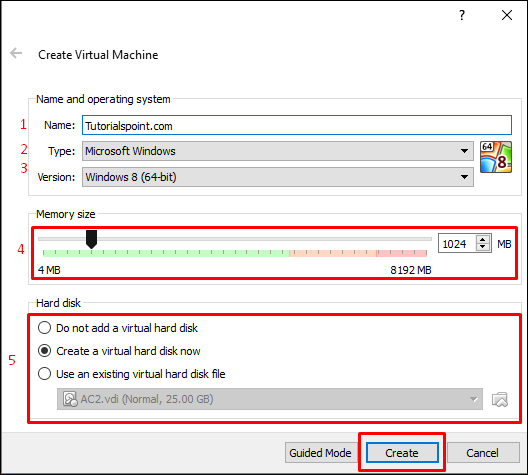
Task: Click the back arrow icon
Action: coord(16,53)
